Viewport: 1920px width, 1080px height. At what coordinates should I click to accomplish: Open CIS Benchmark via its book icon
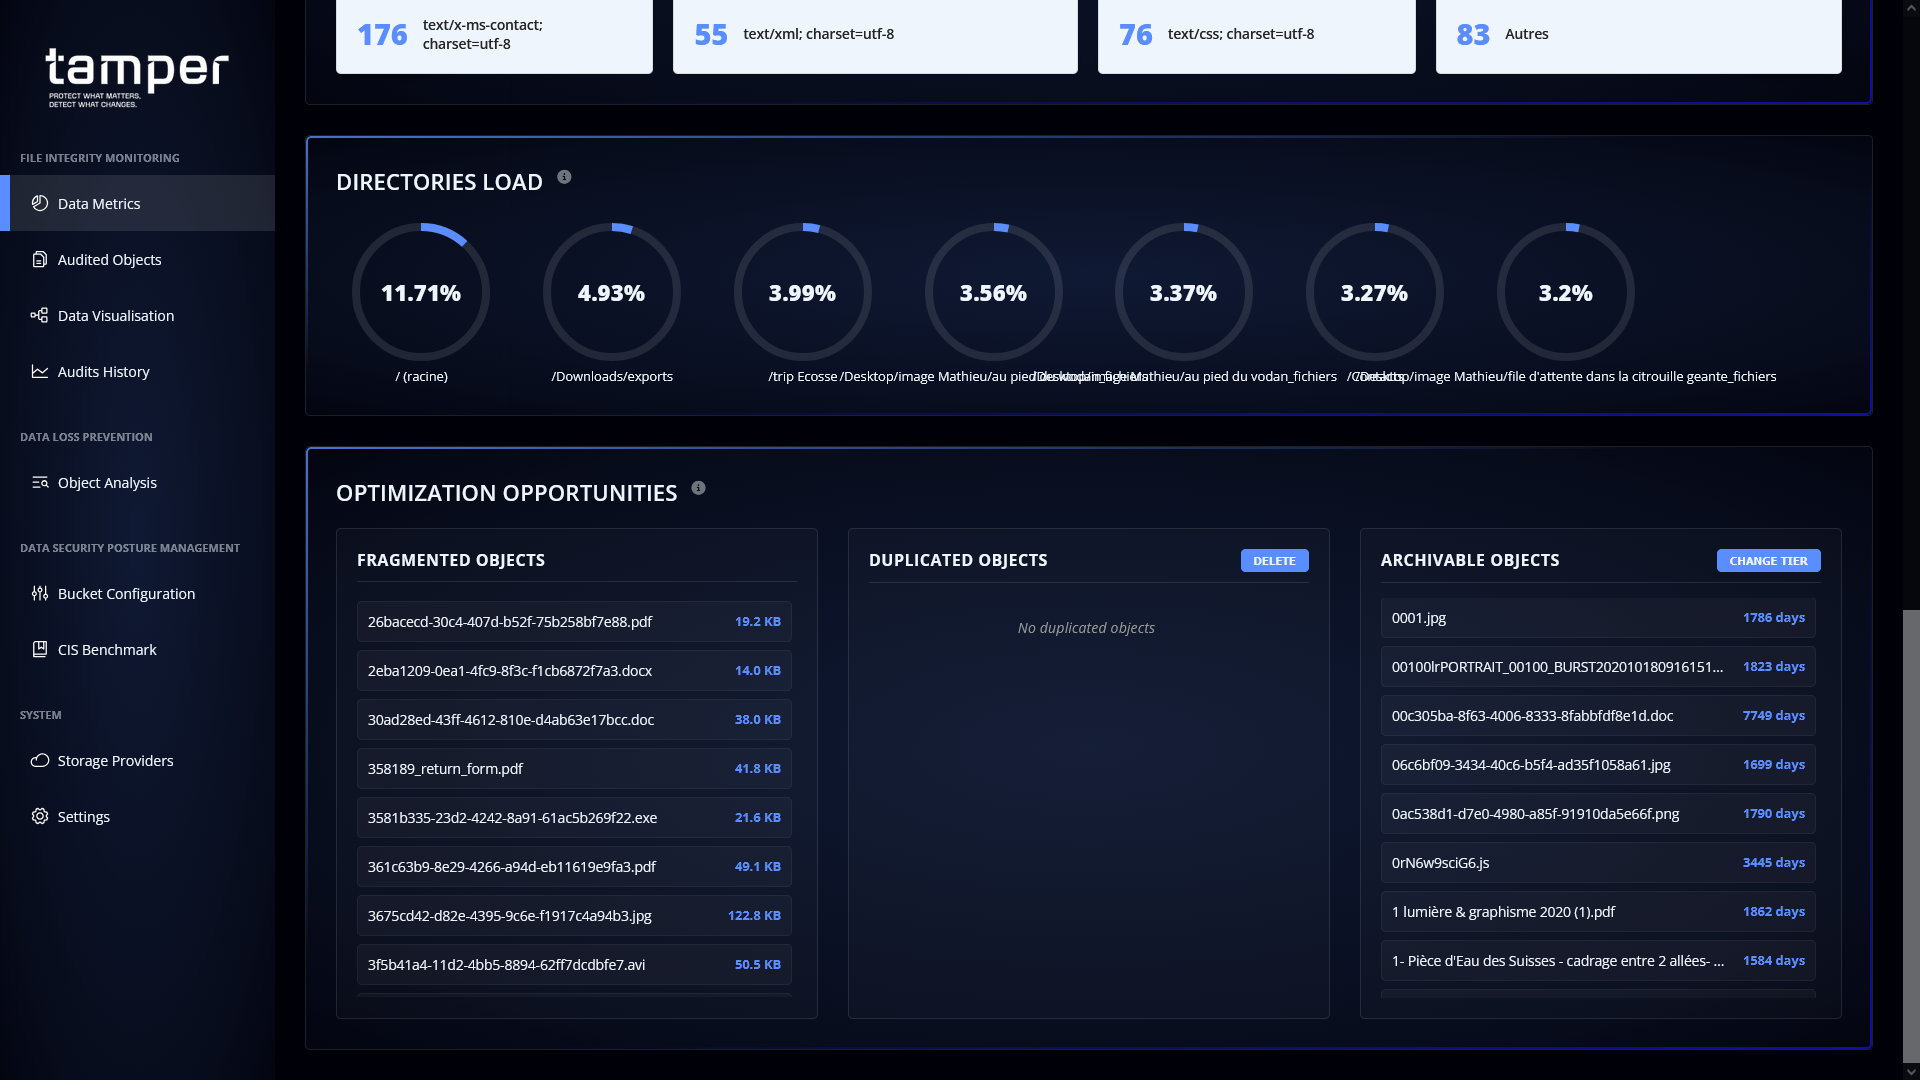pyautogui.click(x=40, y=649)
